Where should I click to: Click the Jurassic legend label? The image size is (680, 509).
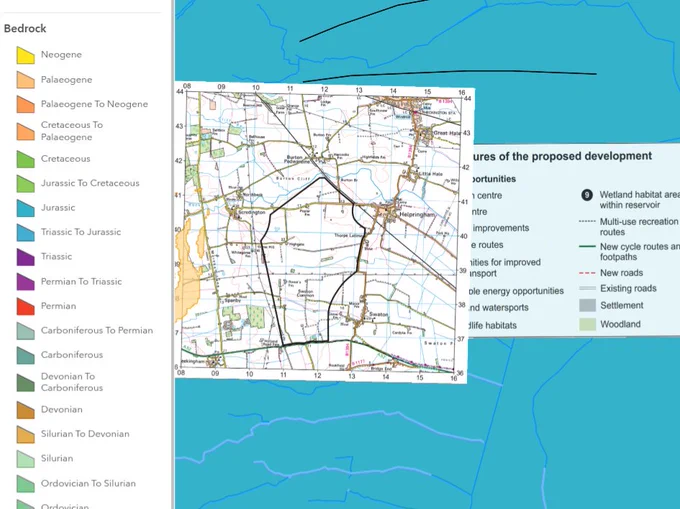tap(58, 208)
